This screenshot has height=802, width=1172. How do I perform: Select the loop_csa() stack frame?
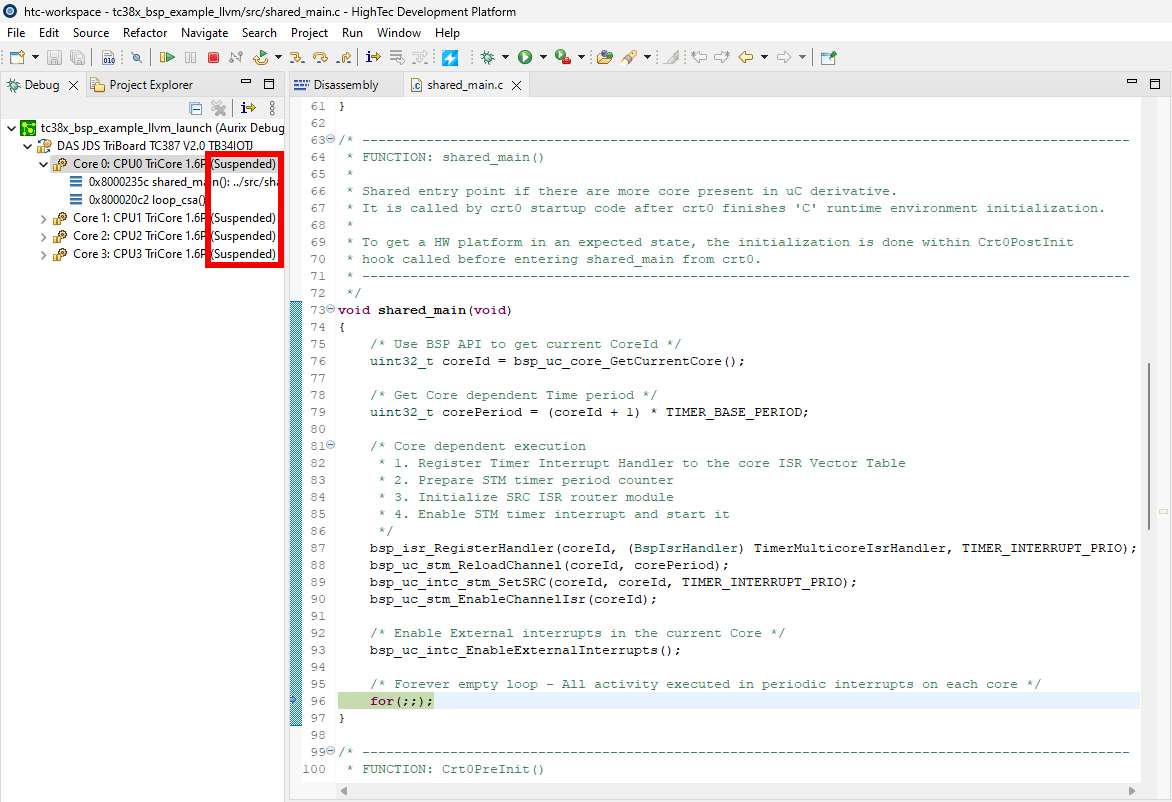click(x=147, y=200)
